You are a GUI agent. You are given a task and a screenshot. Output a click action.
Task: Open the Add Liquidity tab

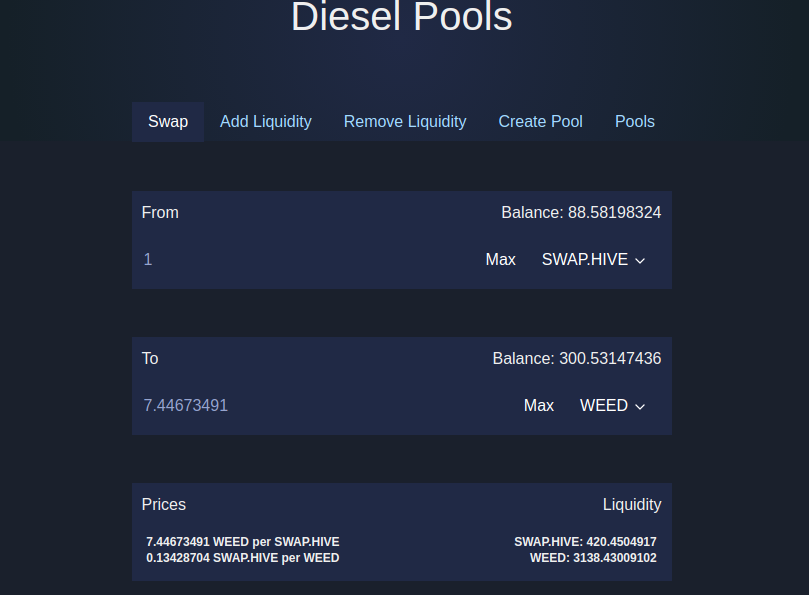point(266,122)
